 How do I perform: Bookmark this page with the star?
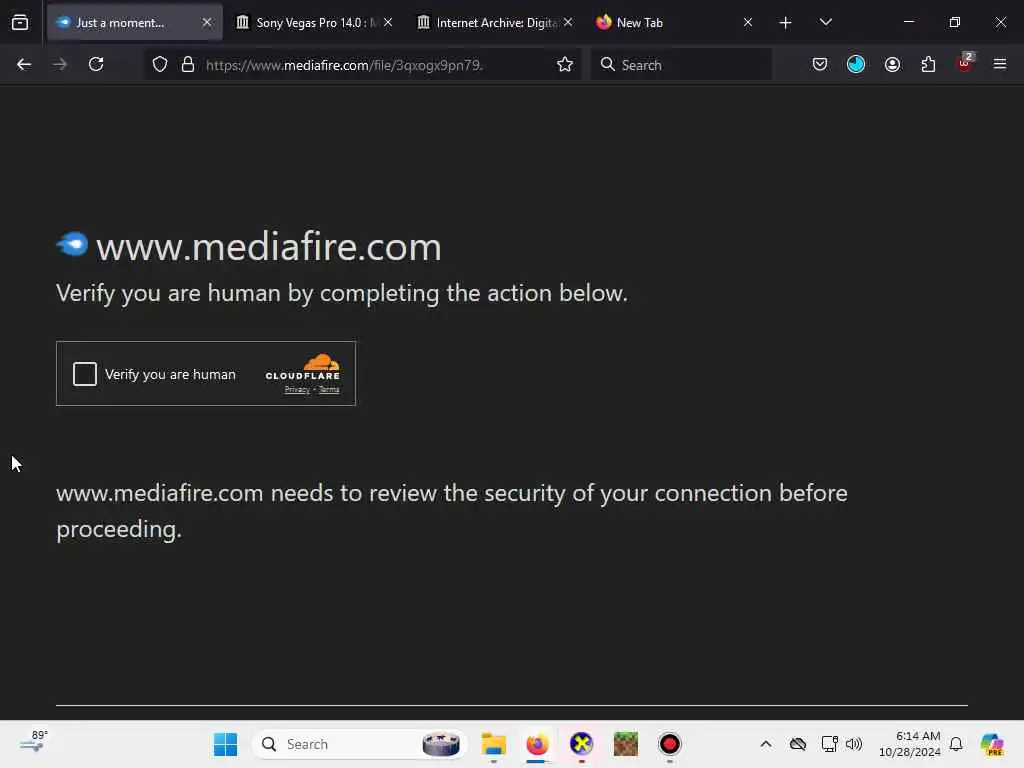[565, 65]
